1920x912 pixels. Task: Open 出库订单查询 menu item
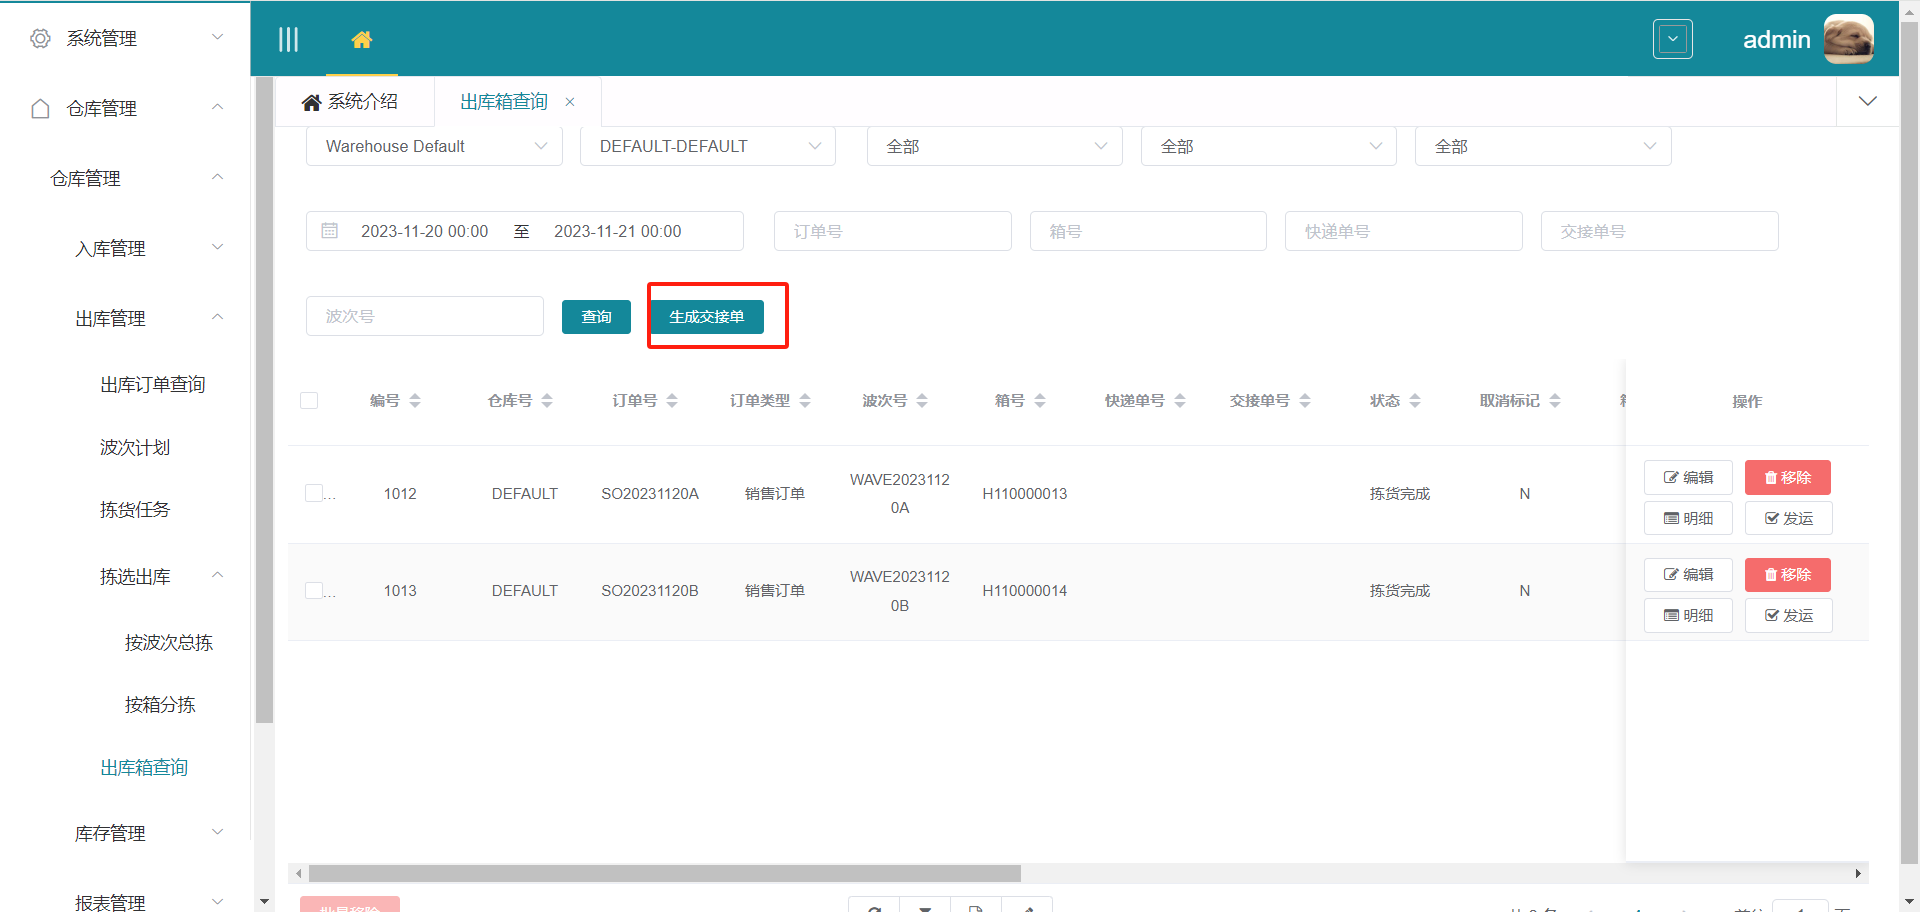click(x=152, y=385)
